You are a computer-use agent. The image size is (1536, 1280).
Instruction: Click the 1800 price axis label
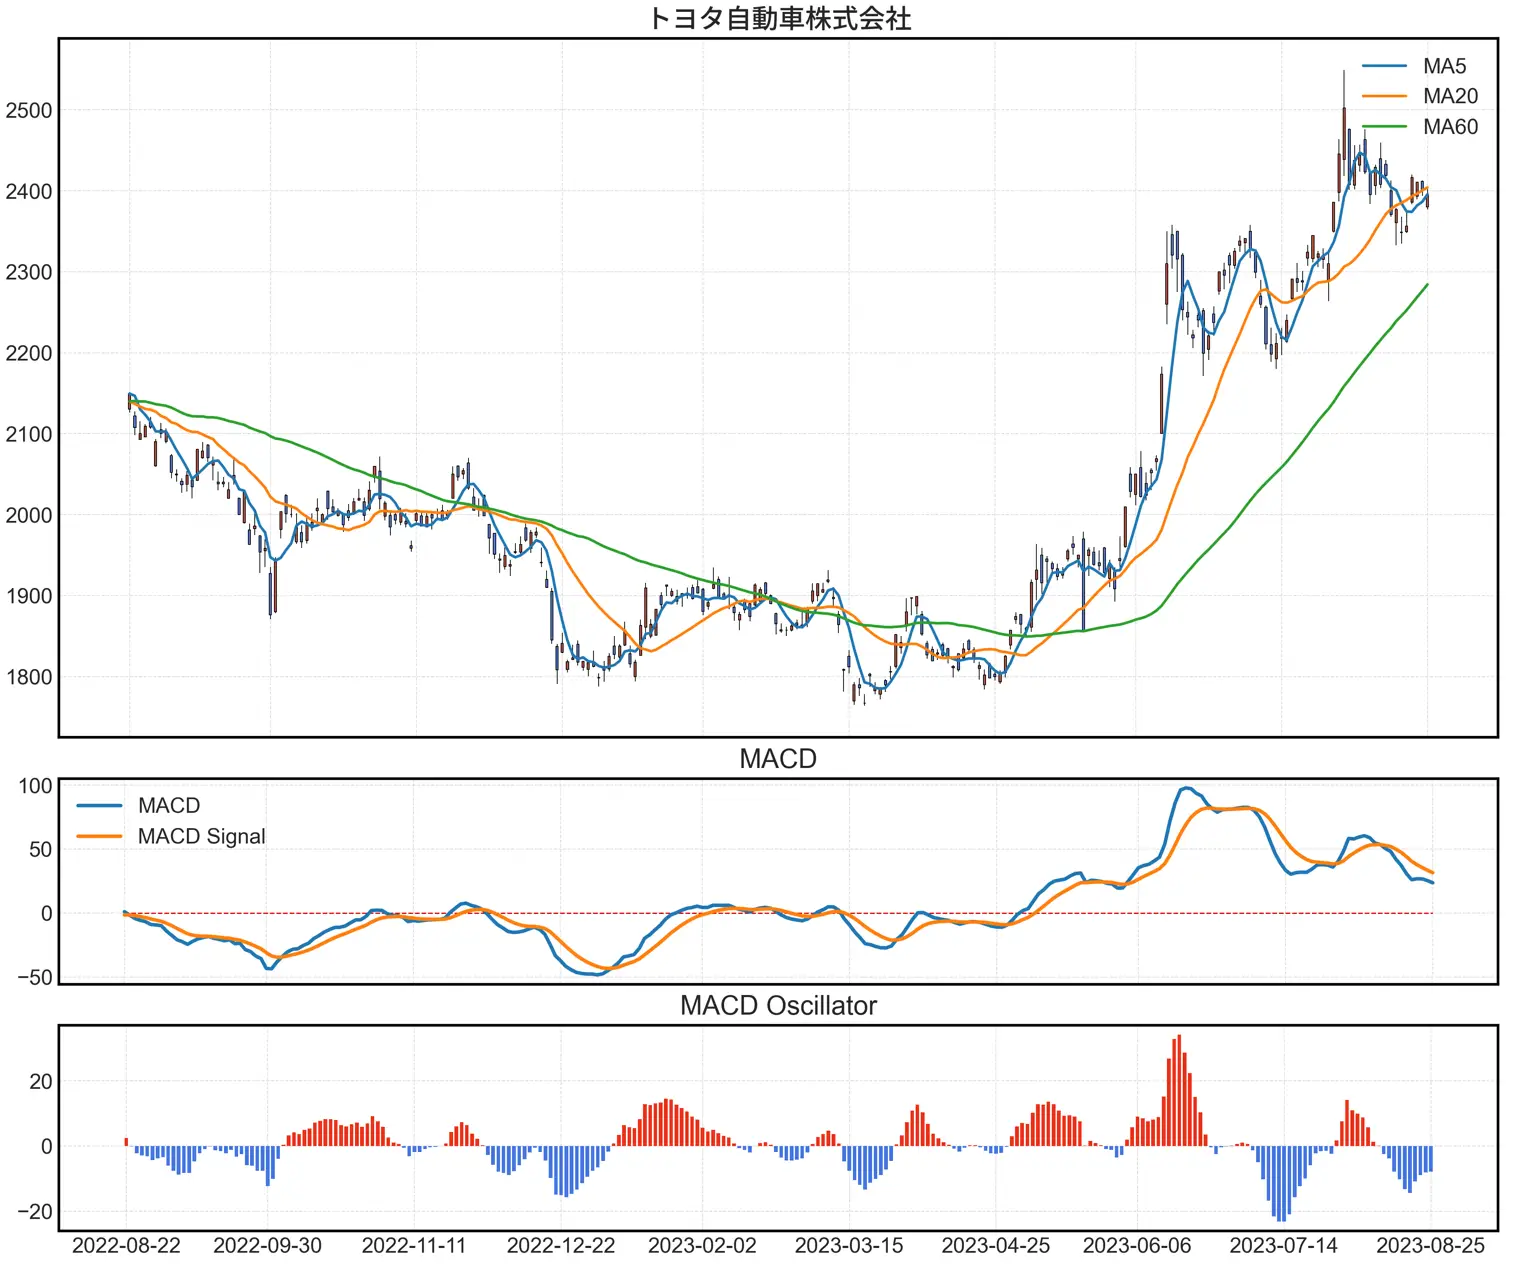tap(28, 677)
